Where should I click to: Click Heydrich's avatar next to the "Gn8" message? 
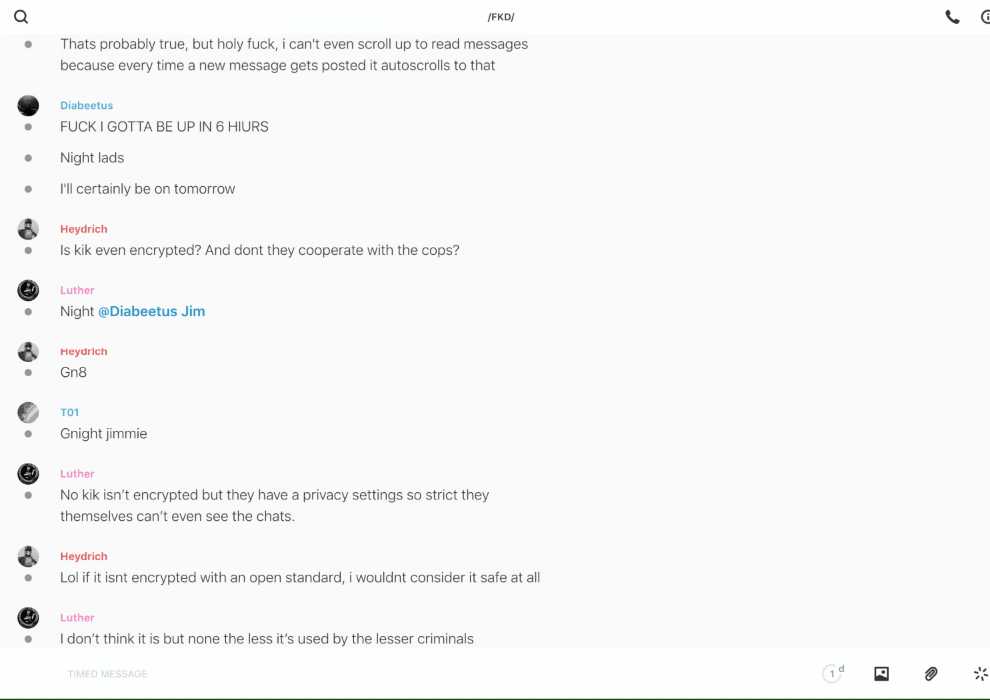[28, 351]
